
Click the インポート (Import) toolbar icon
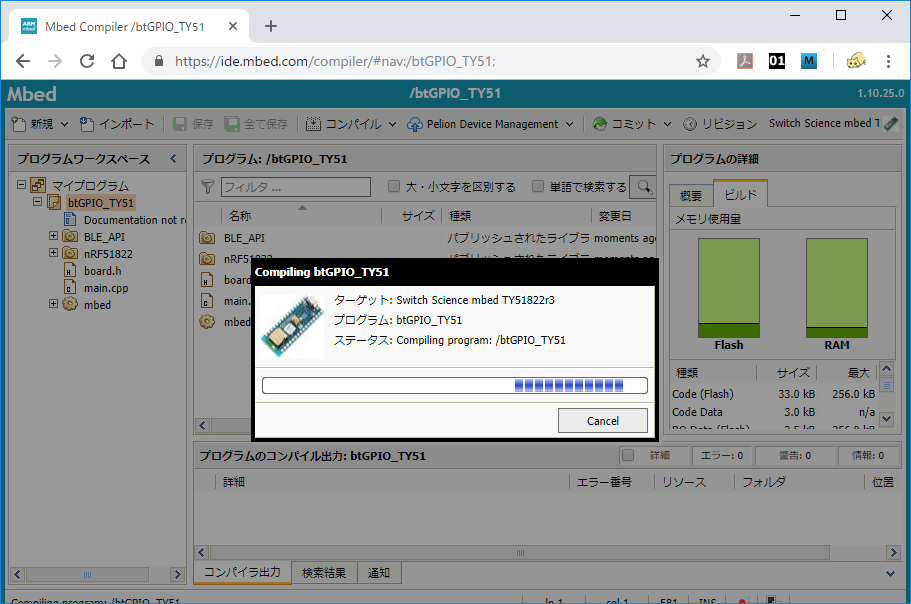coord(88,124)
